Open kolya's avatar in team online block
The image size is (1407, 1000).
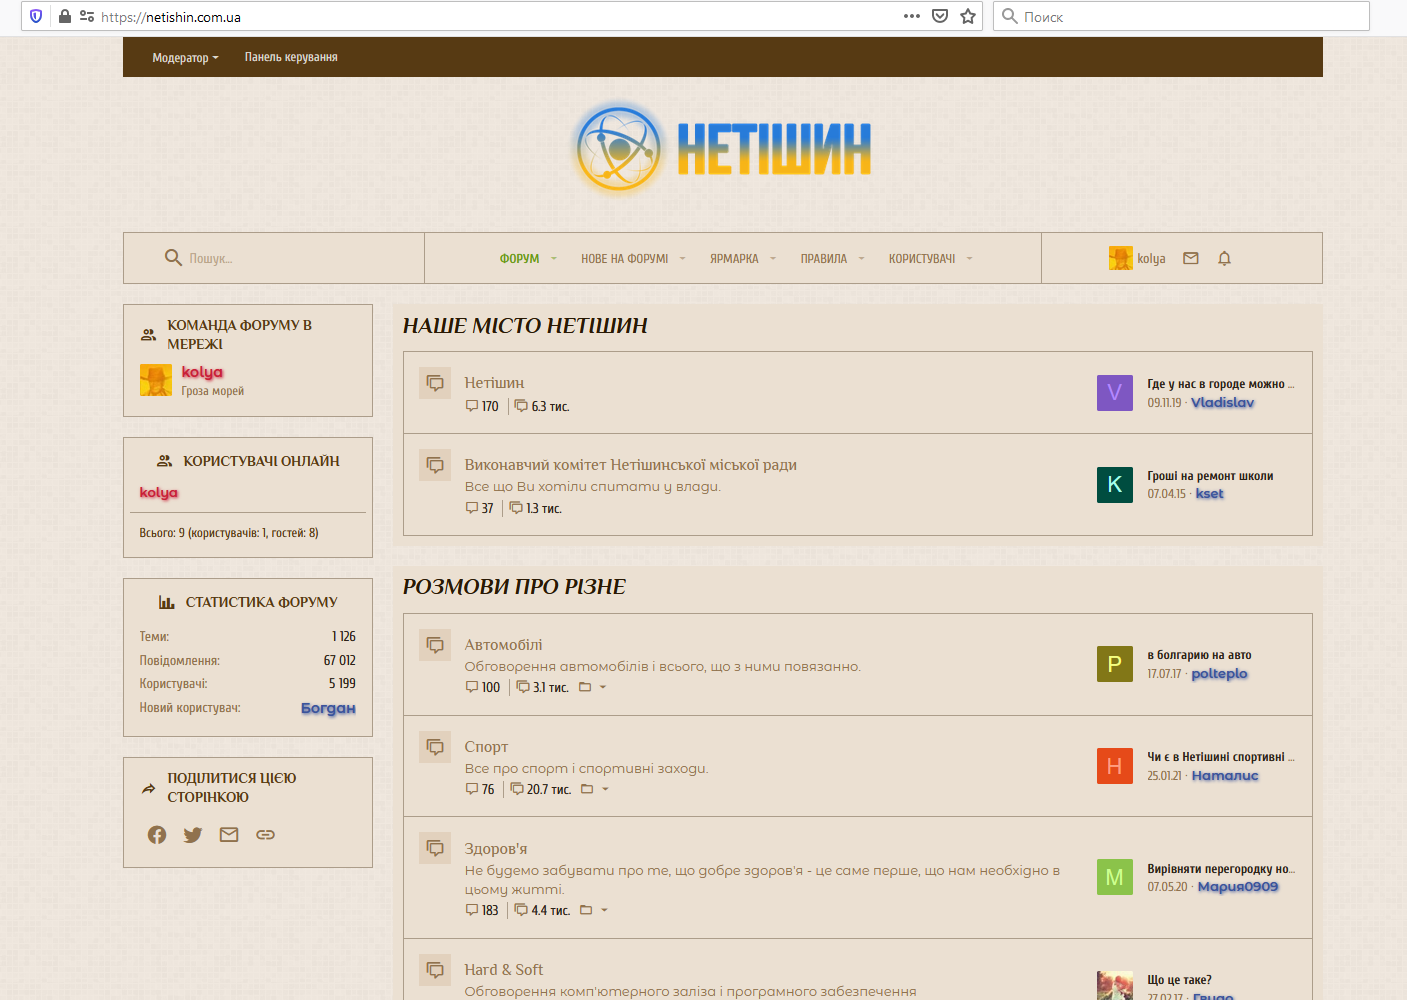click(x=156, y=380)
